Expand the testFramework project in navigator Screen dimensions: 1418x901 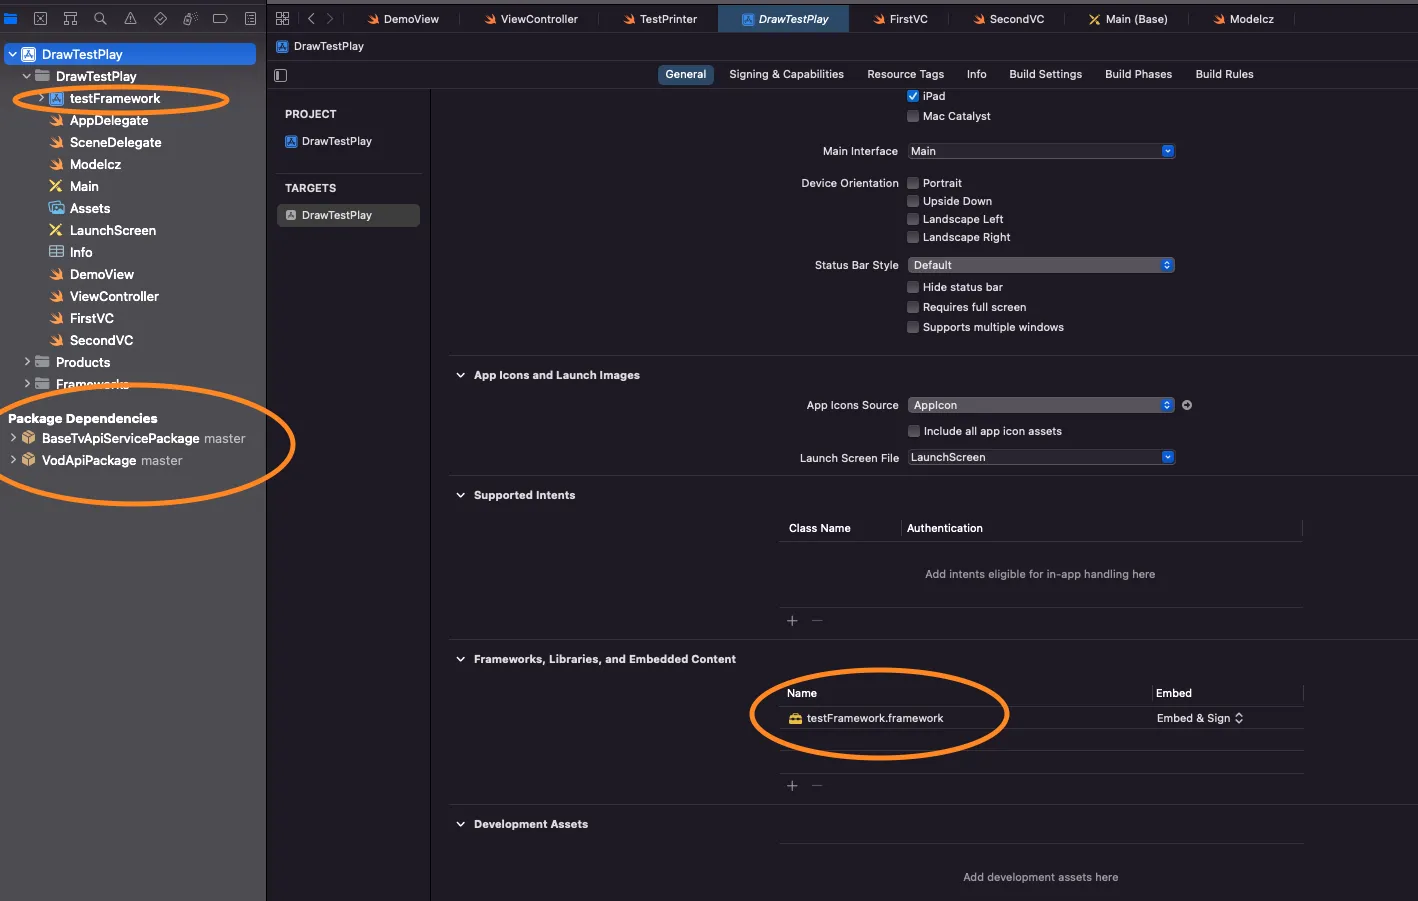pos(41,98)
